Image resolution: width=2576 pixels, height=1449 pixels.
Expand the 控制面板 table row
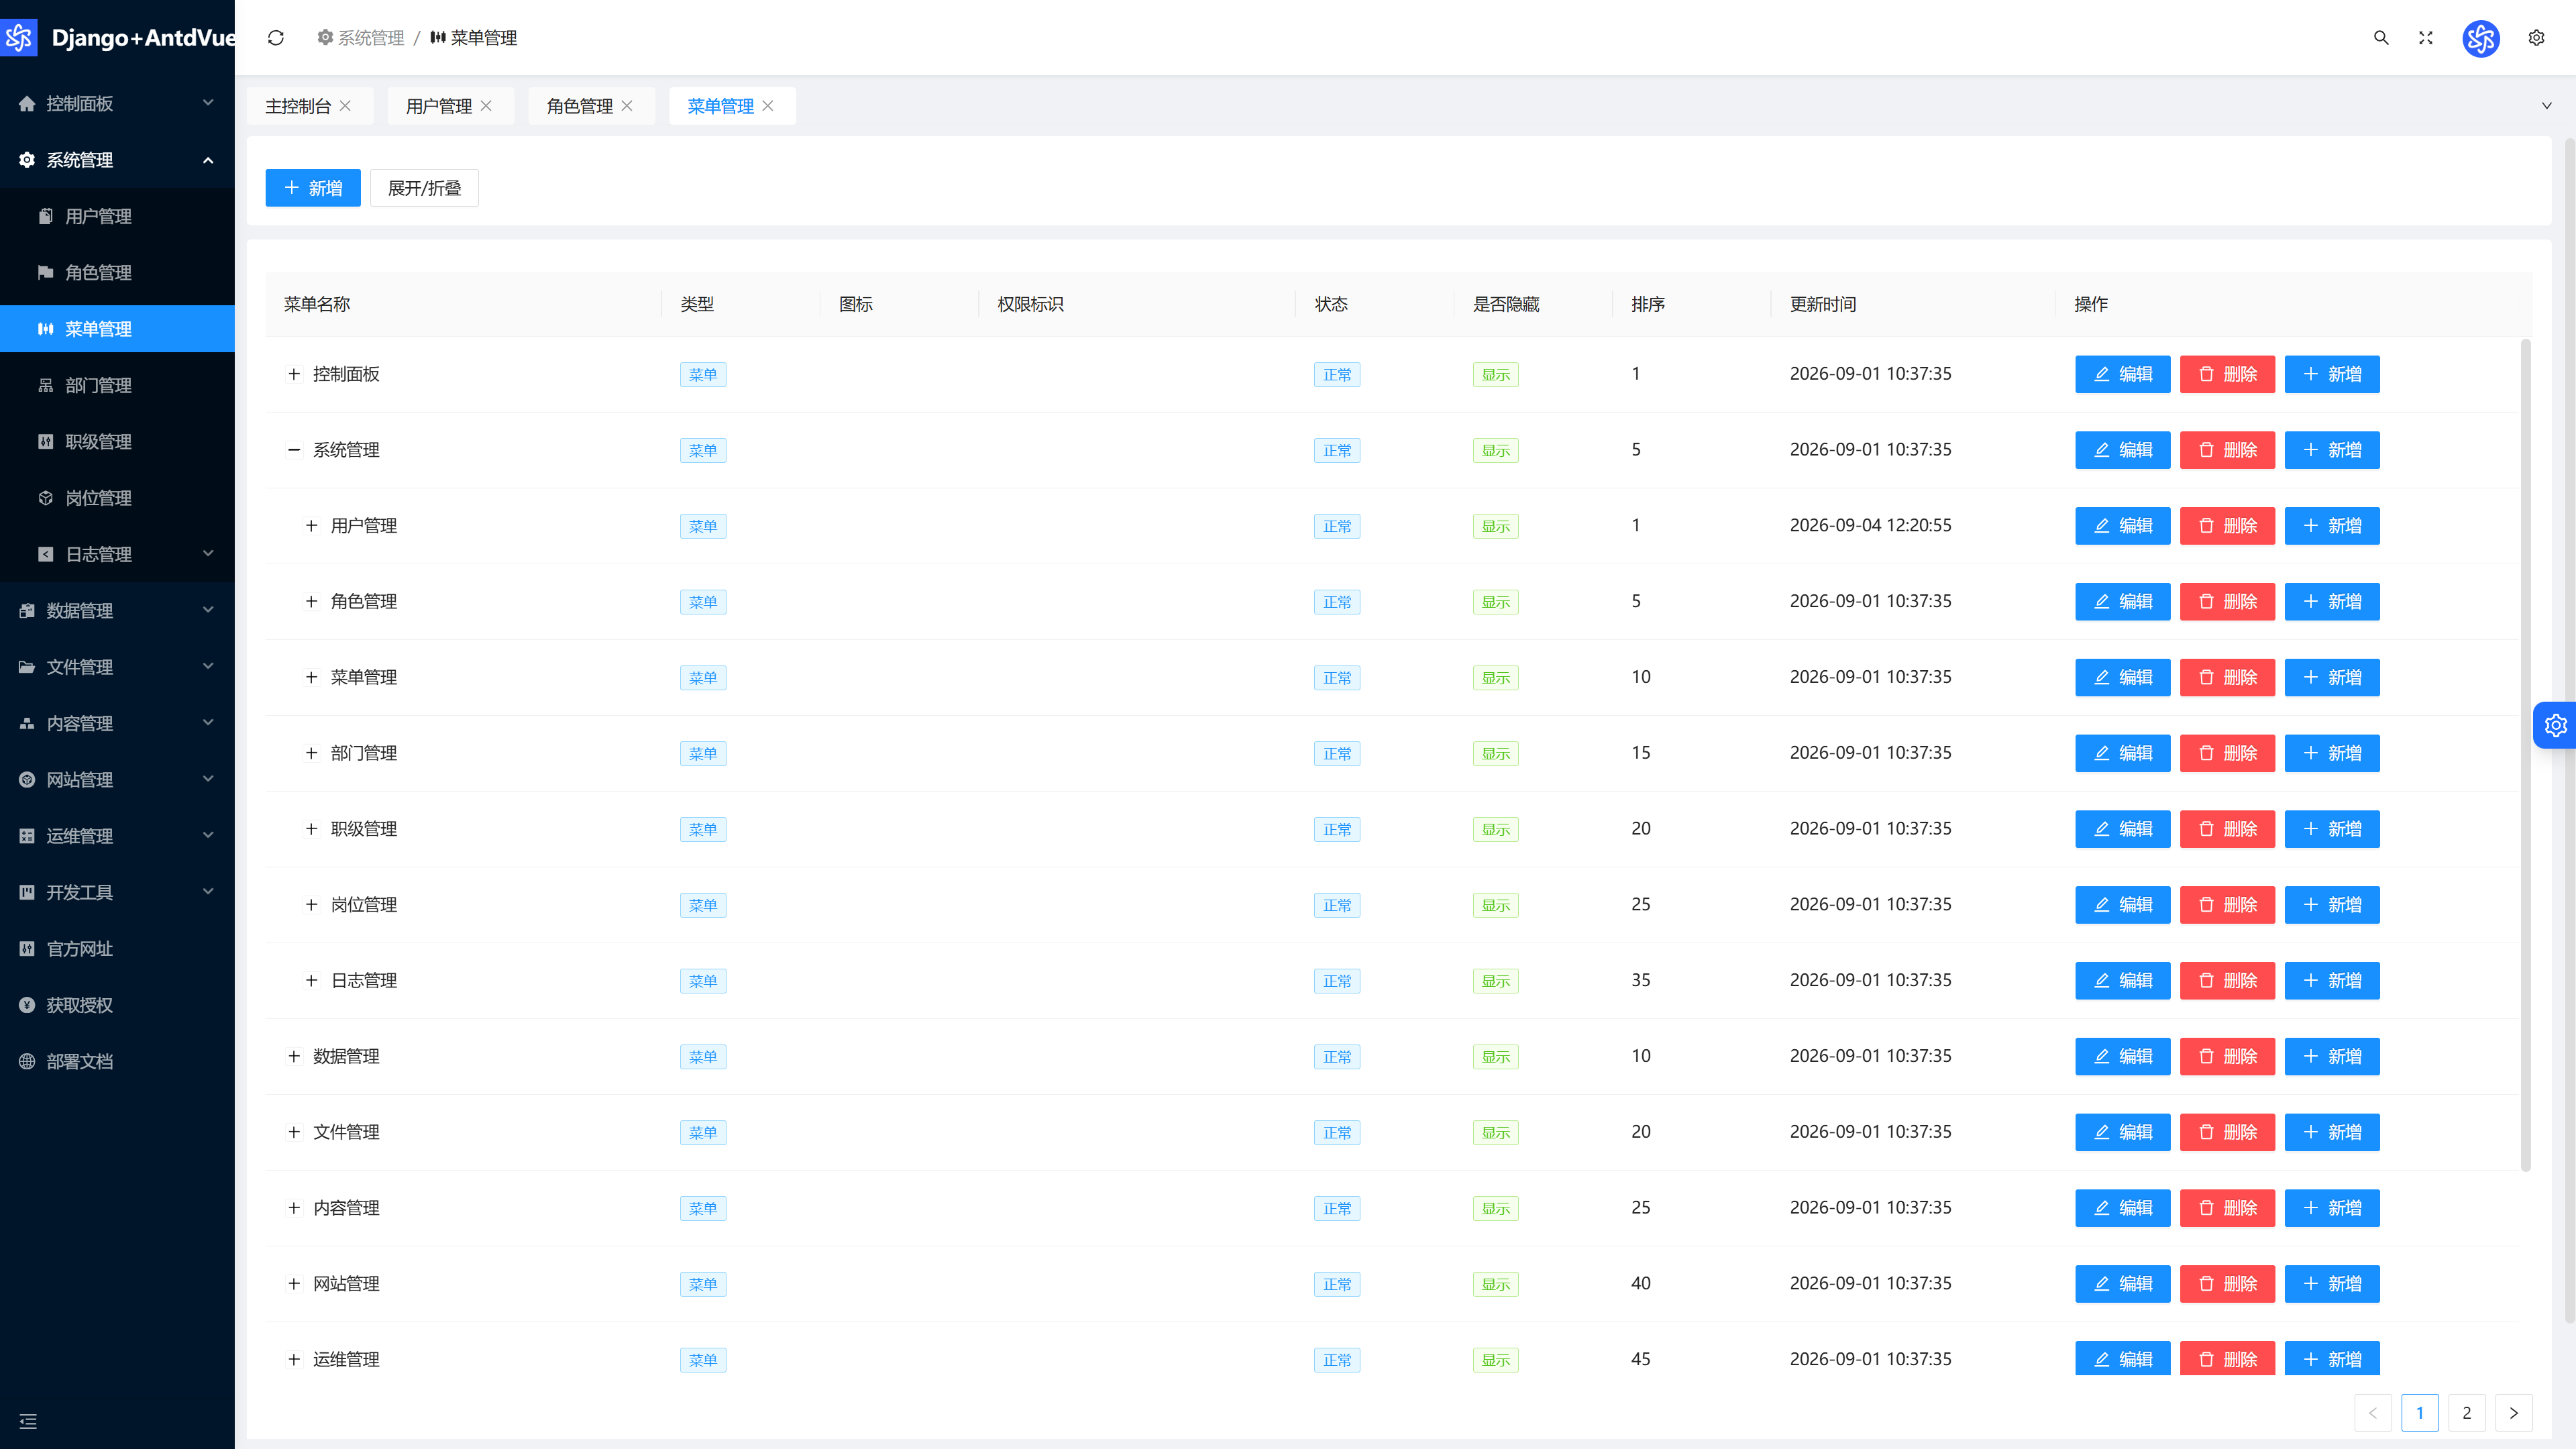click(x=294, y=374)
